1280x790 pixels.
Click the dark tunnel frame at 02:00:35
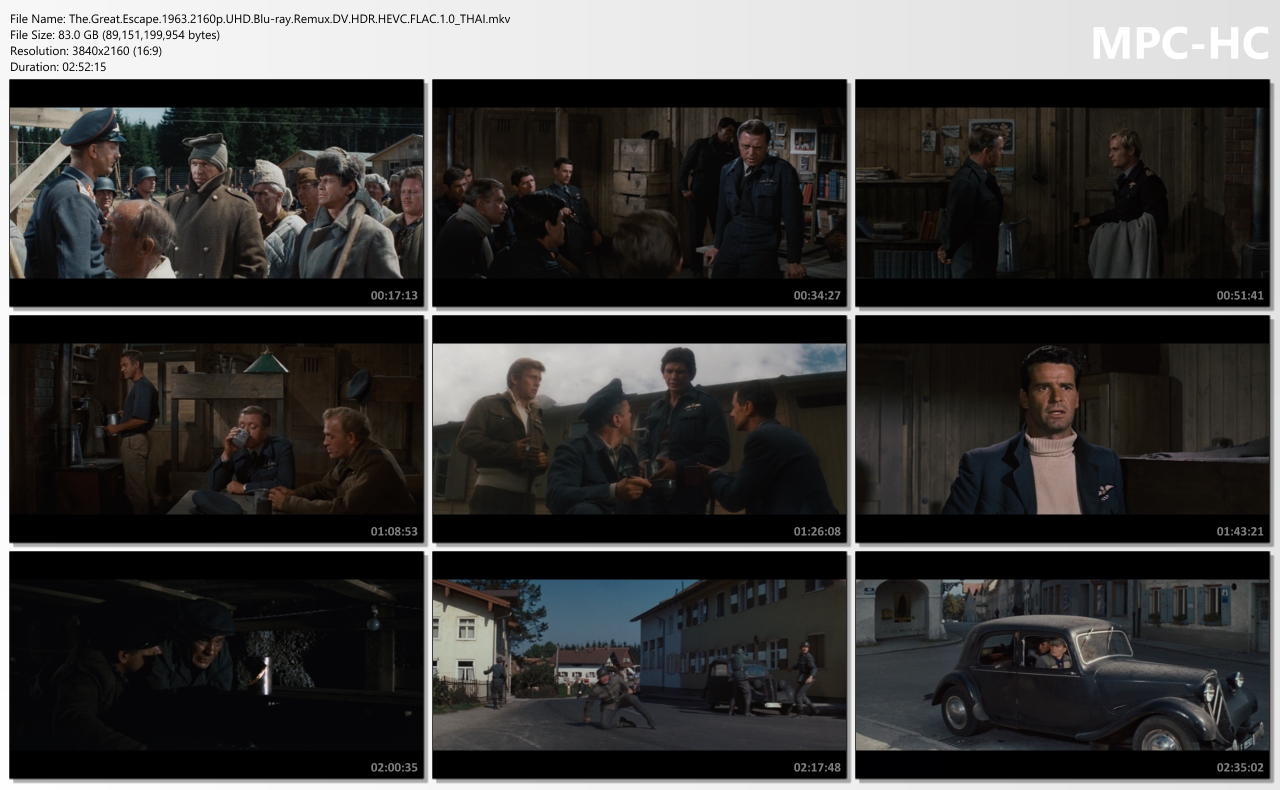point(216,664)
